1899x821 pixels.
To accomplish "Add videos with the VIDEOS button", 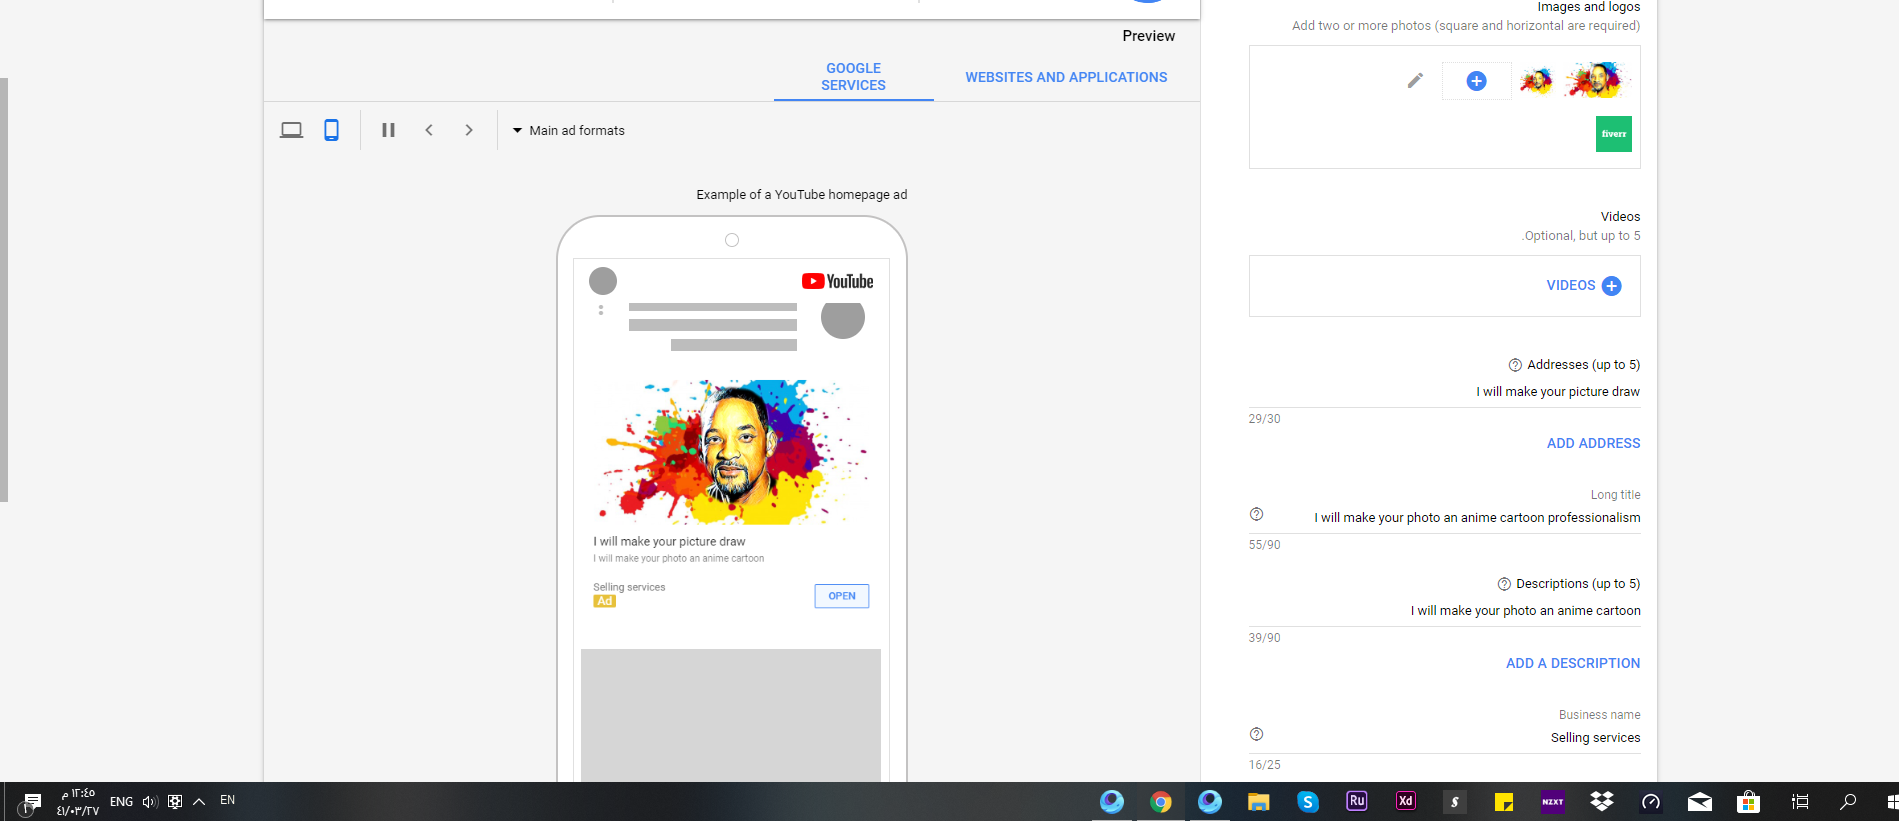I will (1583, 286).
